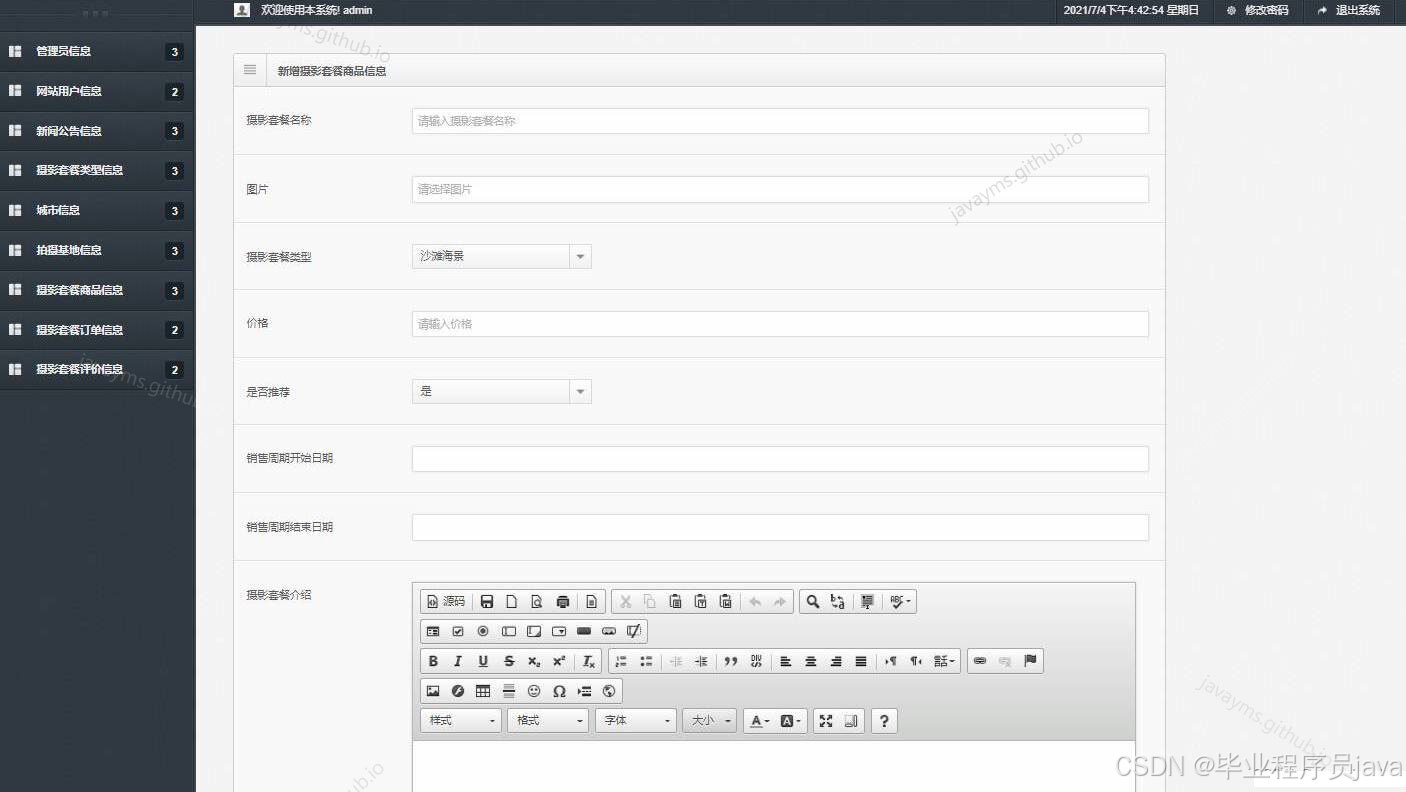Open the Templates icon in editor toolbar
The width and height of the screenshot is (1406, 792).
click(591, 601)
